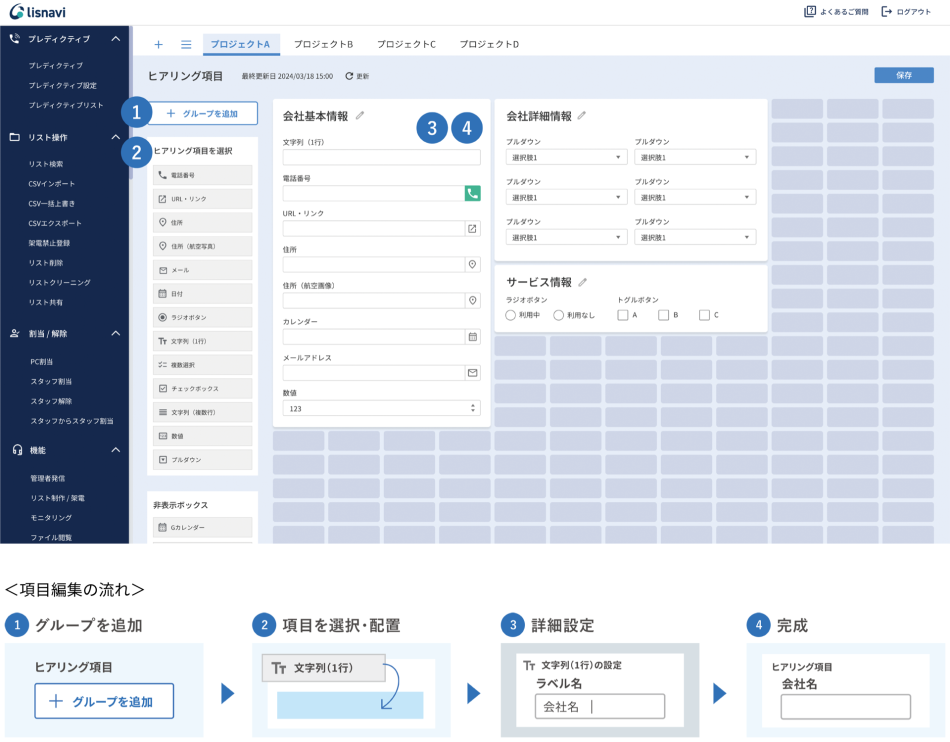Click the envelope icon in メールアドレス field
The height and width of the screenshot is (742, 950).
472,372
